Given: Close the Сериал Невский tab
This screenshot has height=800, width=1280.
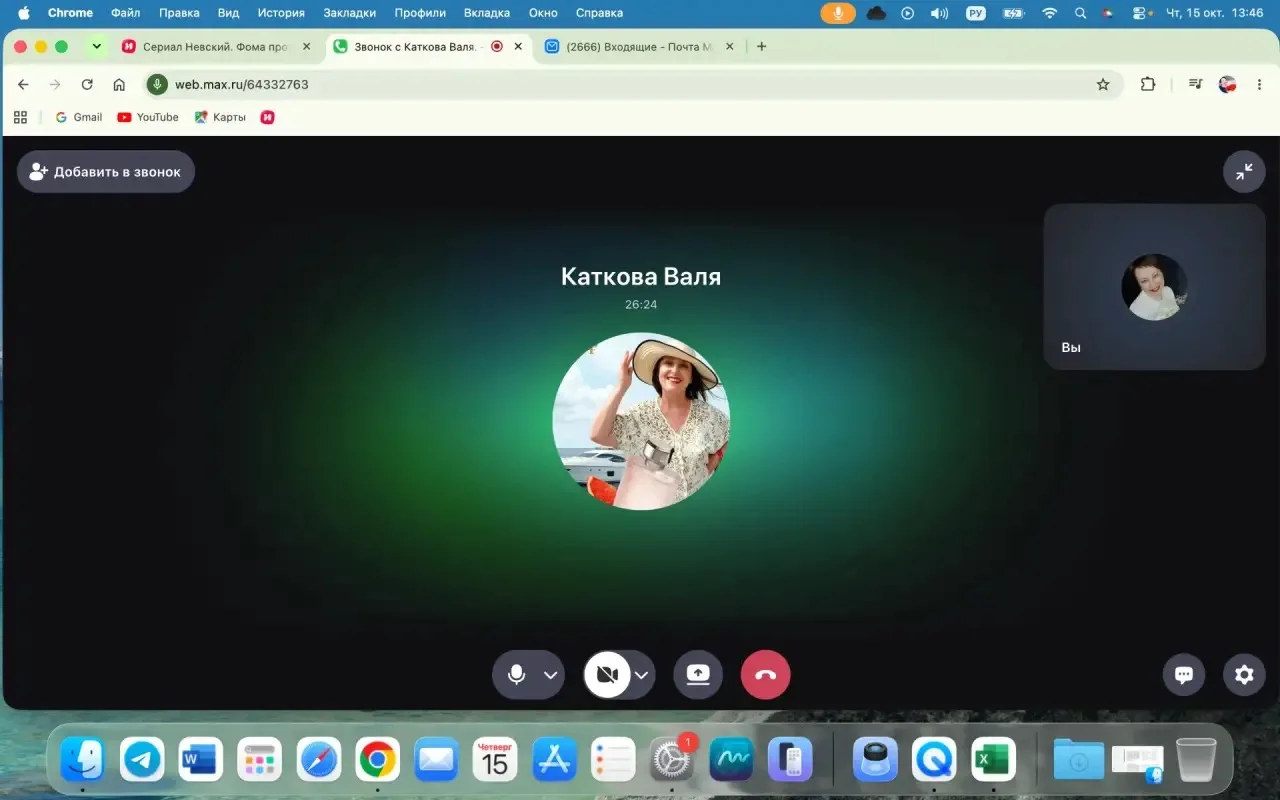Looking at the screenshot, I should pos(306,47).
